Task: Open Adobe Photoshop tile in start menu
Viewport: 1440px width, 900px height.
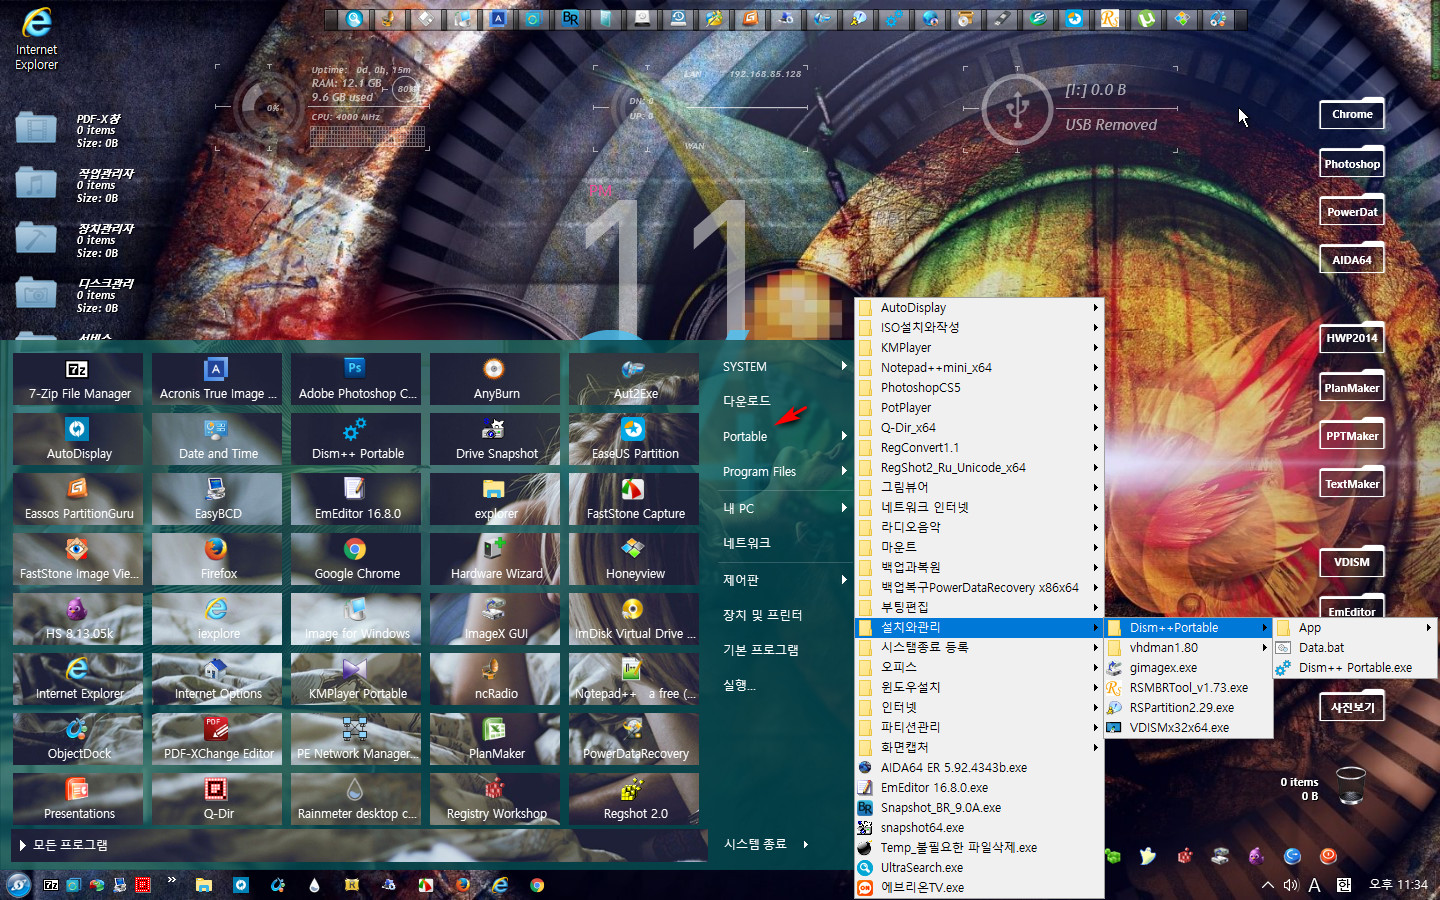Action: click(356, 379)
